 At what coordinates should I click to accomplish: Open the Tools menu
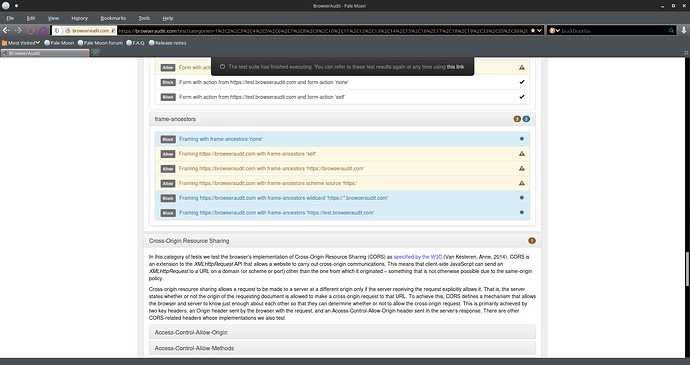pos(144,18)
